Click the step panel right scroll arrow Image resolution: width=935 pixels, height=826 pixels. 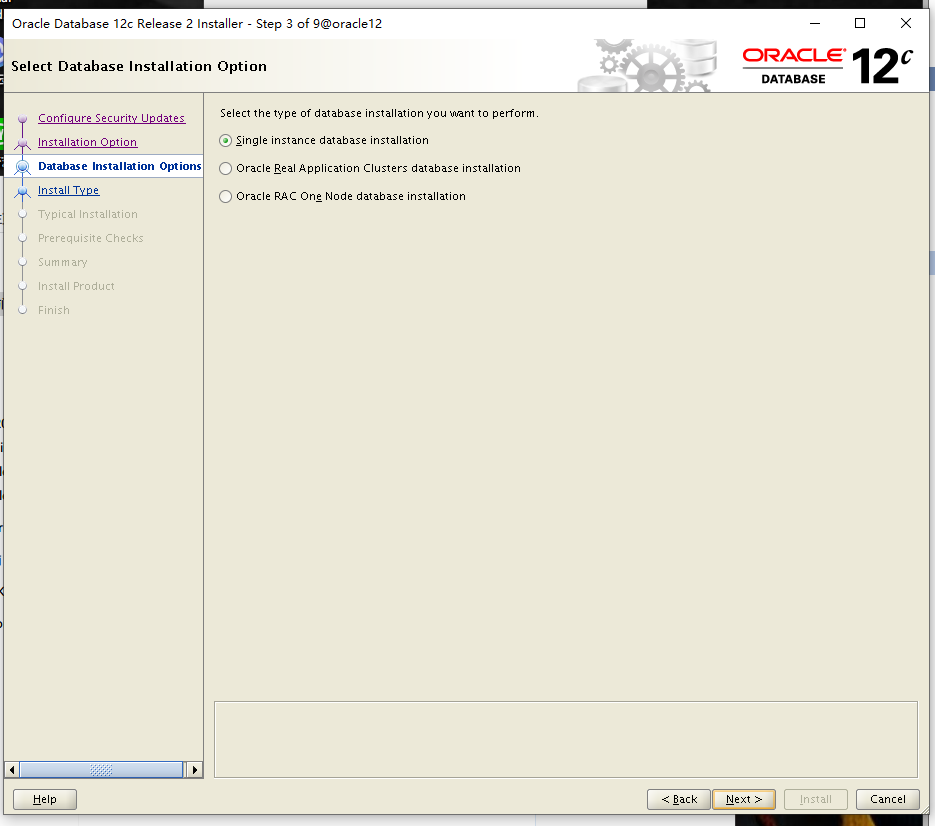coord(194,770)
